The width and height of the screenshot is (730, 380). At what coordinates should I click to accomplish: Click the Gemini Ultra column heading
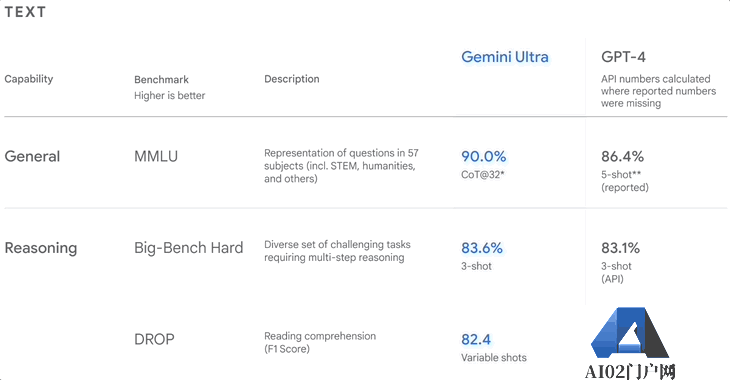505,57
